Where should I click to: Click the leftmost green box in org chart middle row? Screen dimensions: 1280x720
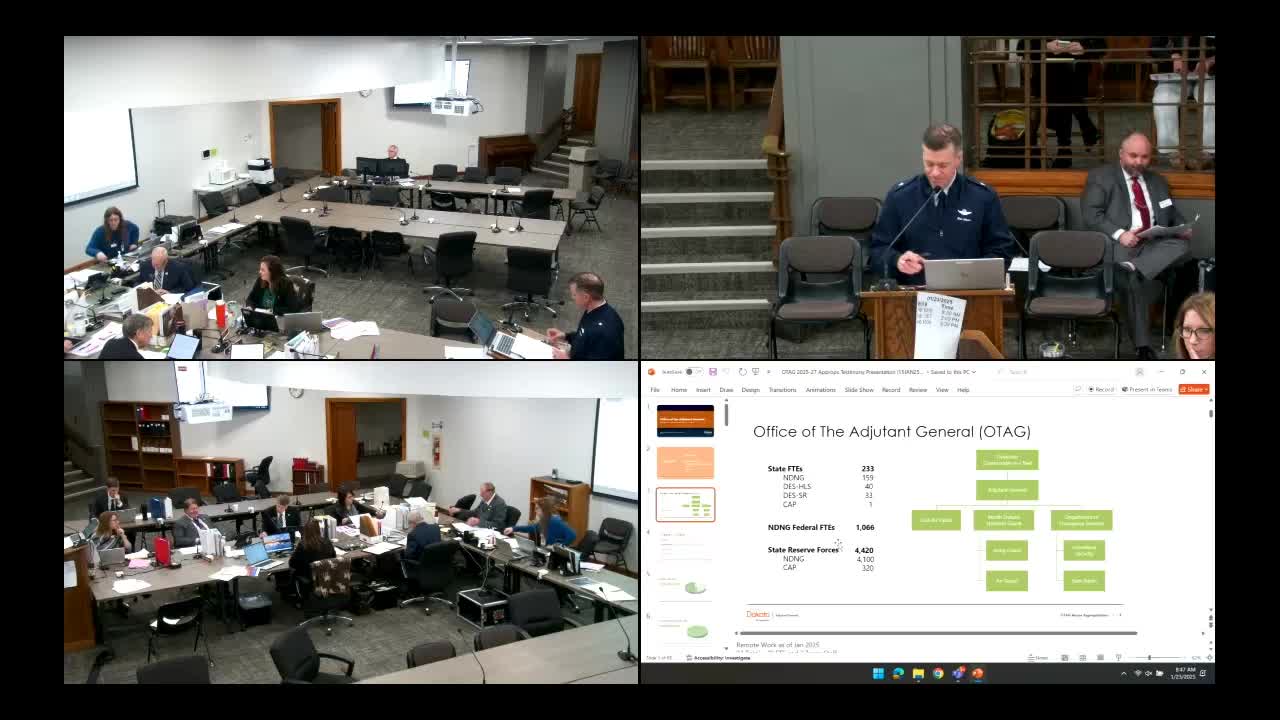[936, 520]
